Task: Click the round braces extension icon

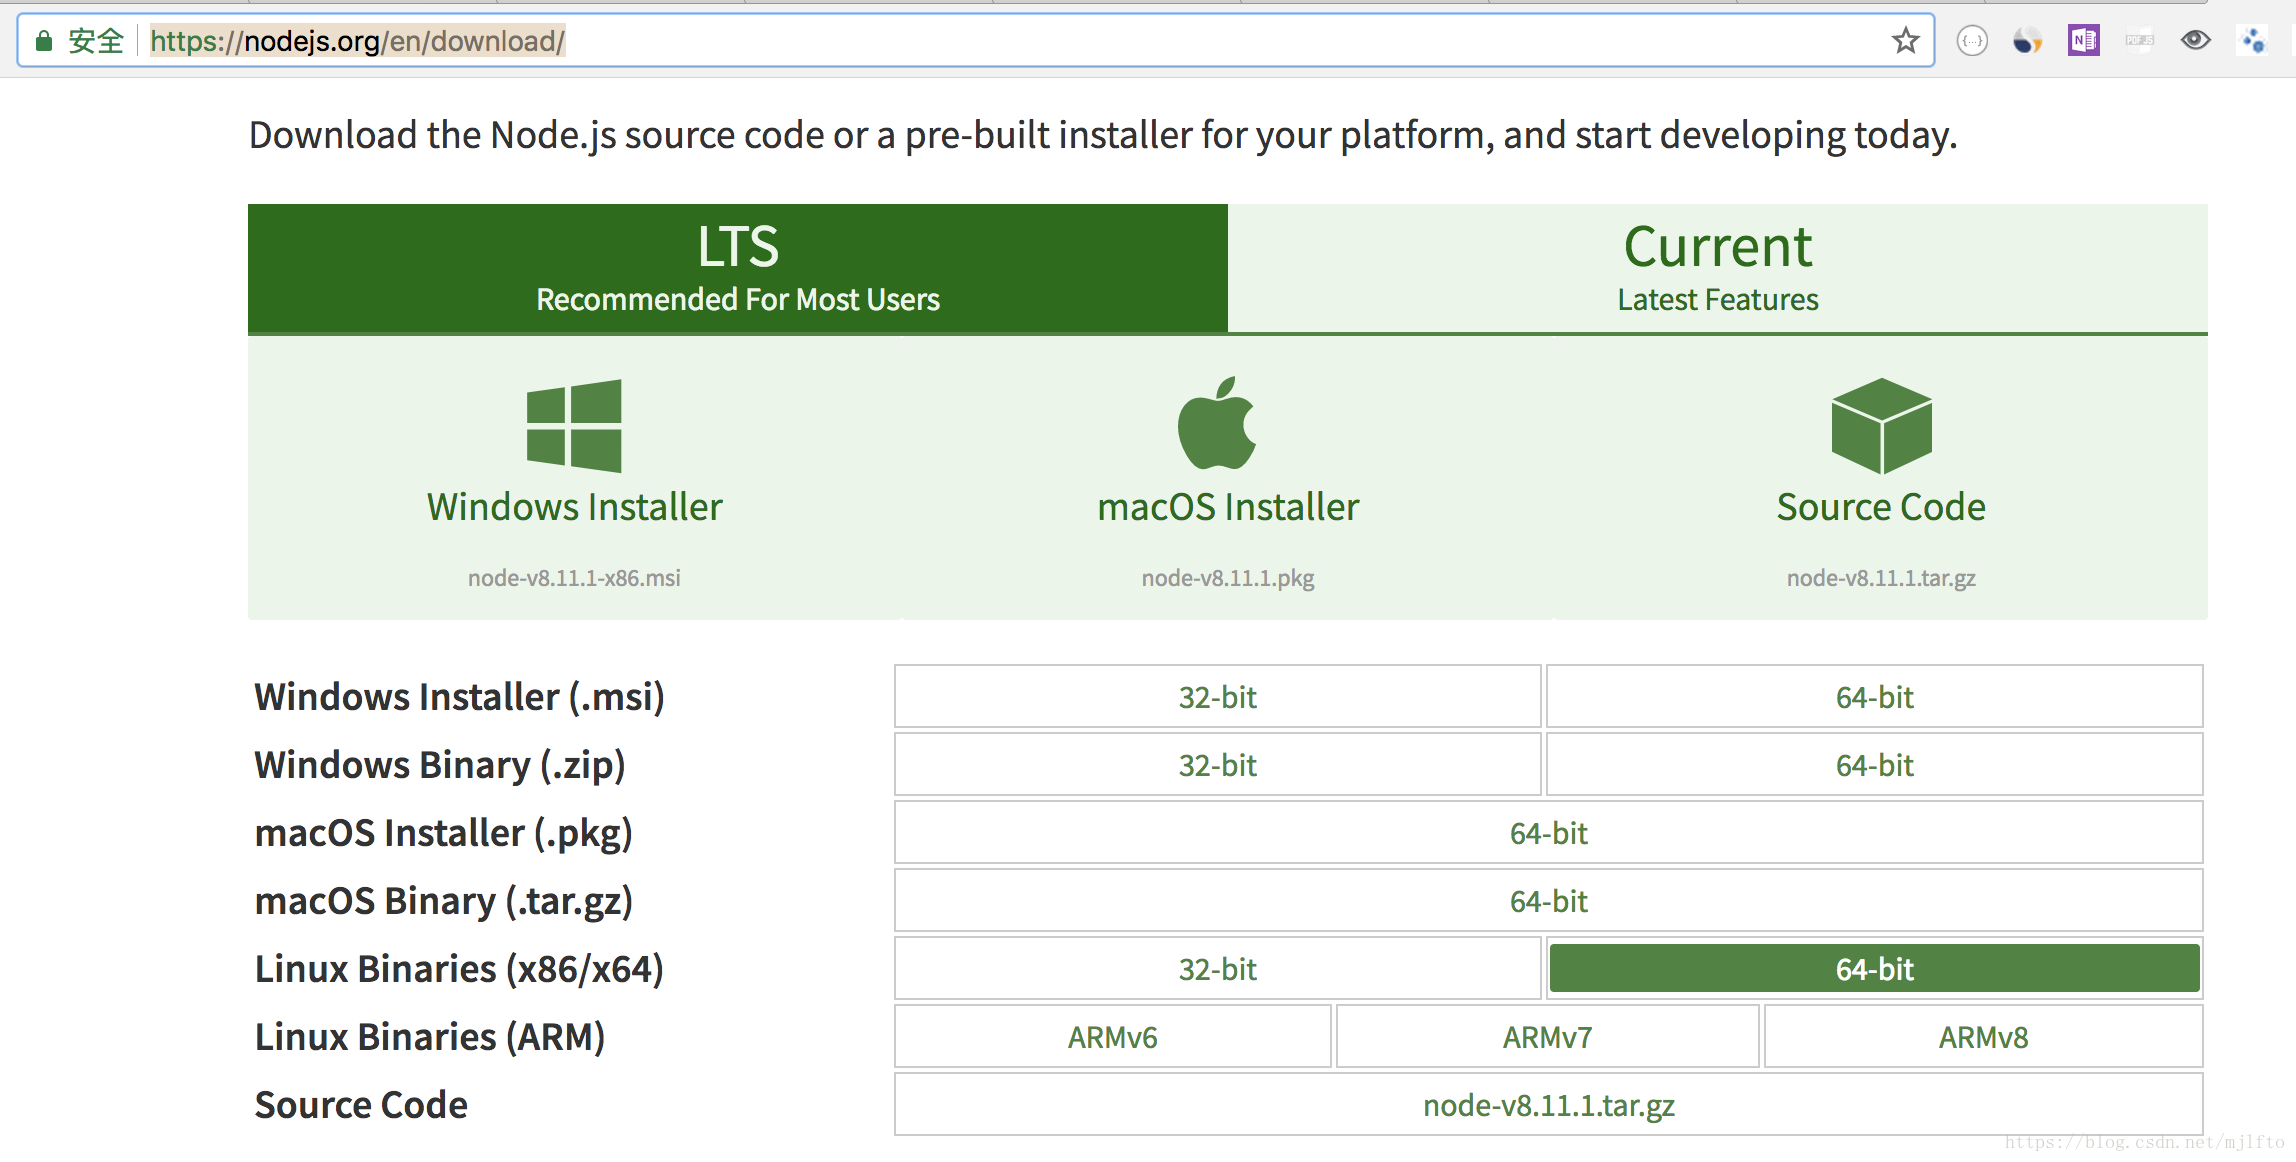Action: tap(1971, 41)
